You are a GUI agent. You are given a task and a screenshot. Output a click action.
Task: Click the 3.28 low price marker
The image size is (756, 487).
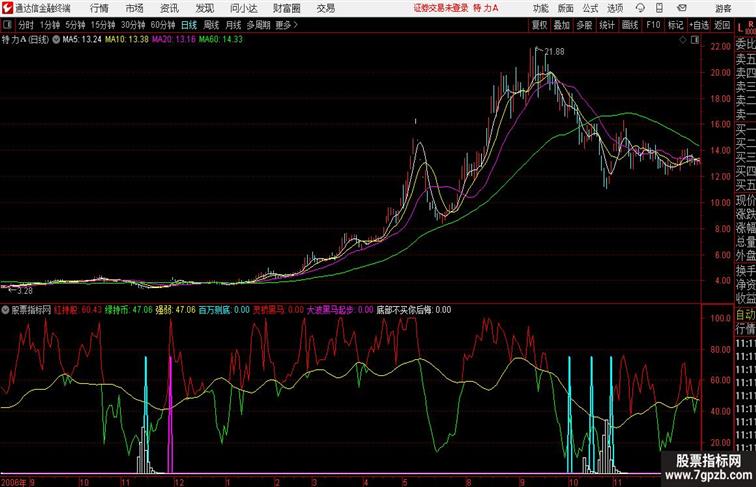point(25,291)
